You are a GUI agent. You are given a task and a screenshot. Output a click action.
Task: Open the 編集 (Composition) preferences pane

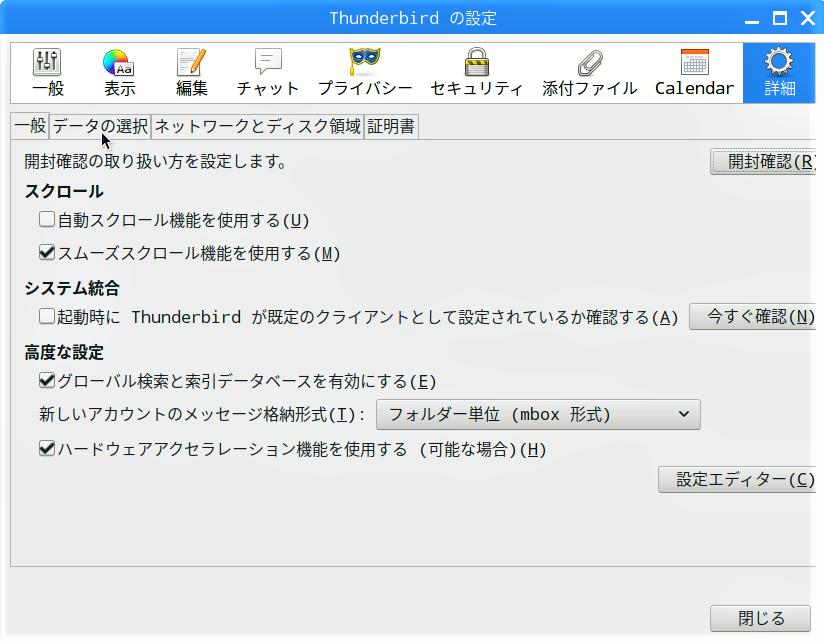[x=191, y=73]
